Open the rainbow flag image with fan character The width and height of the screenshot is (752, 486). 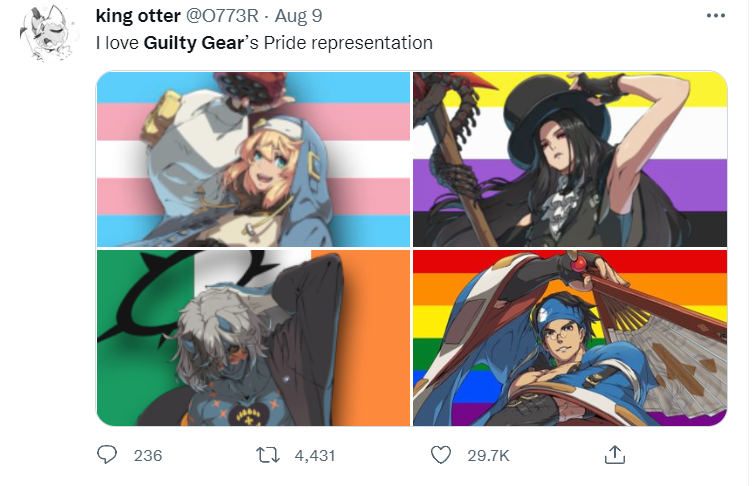[570, 338]
